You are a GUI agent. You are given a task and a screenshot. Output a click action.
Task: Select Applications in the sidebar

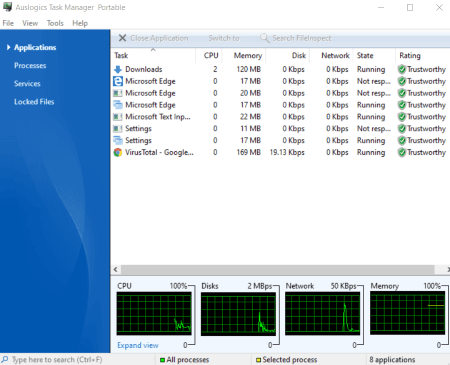click(35, 47)
